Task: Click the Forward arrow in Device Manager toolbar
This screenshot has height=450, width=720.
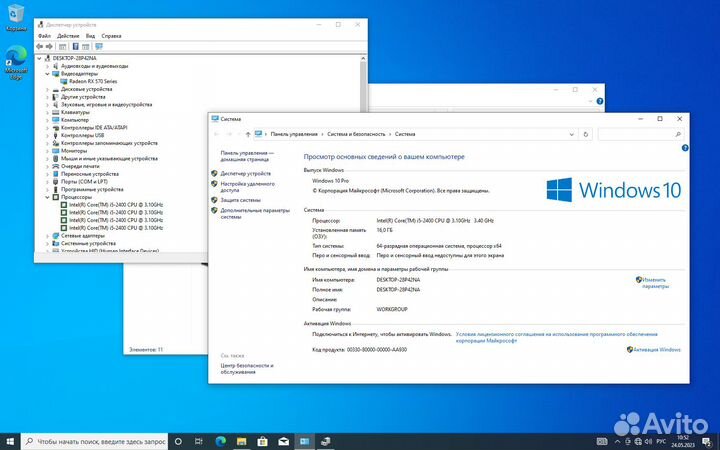Action: click(49, 46)
